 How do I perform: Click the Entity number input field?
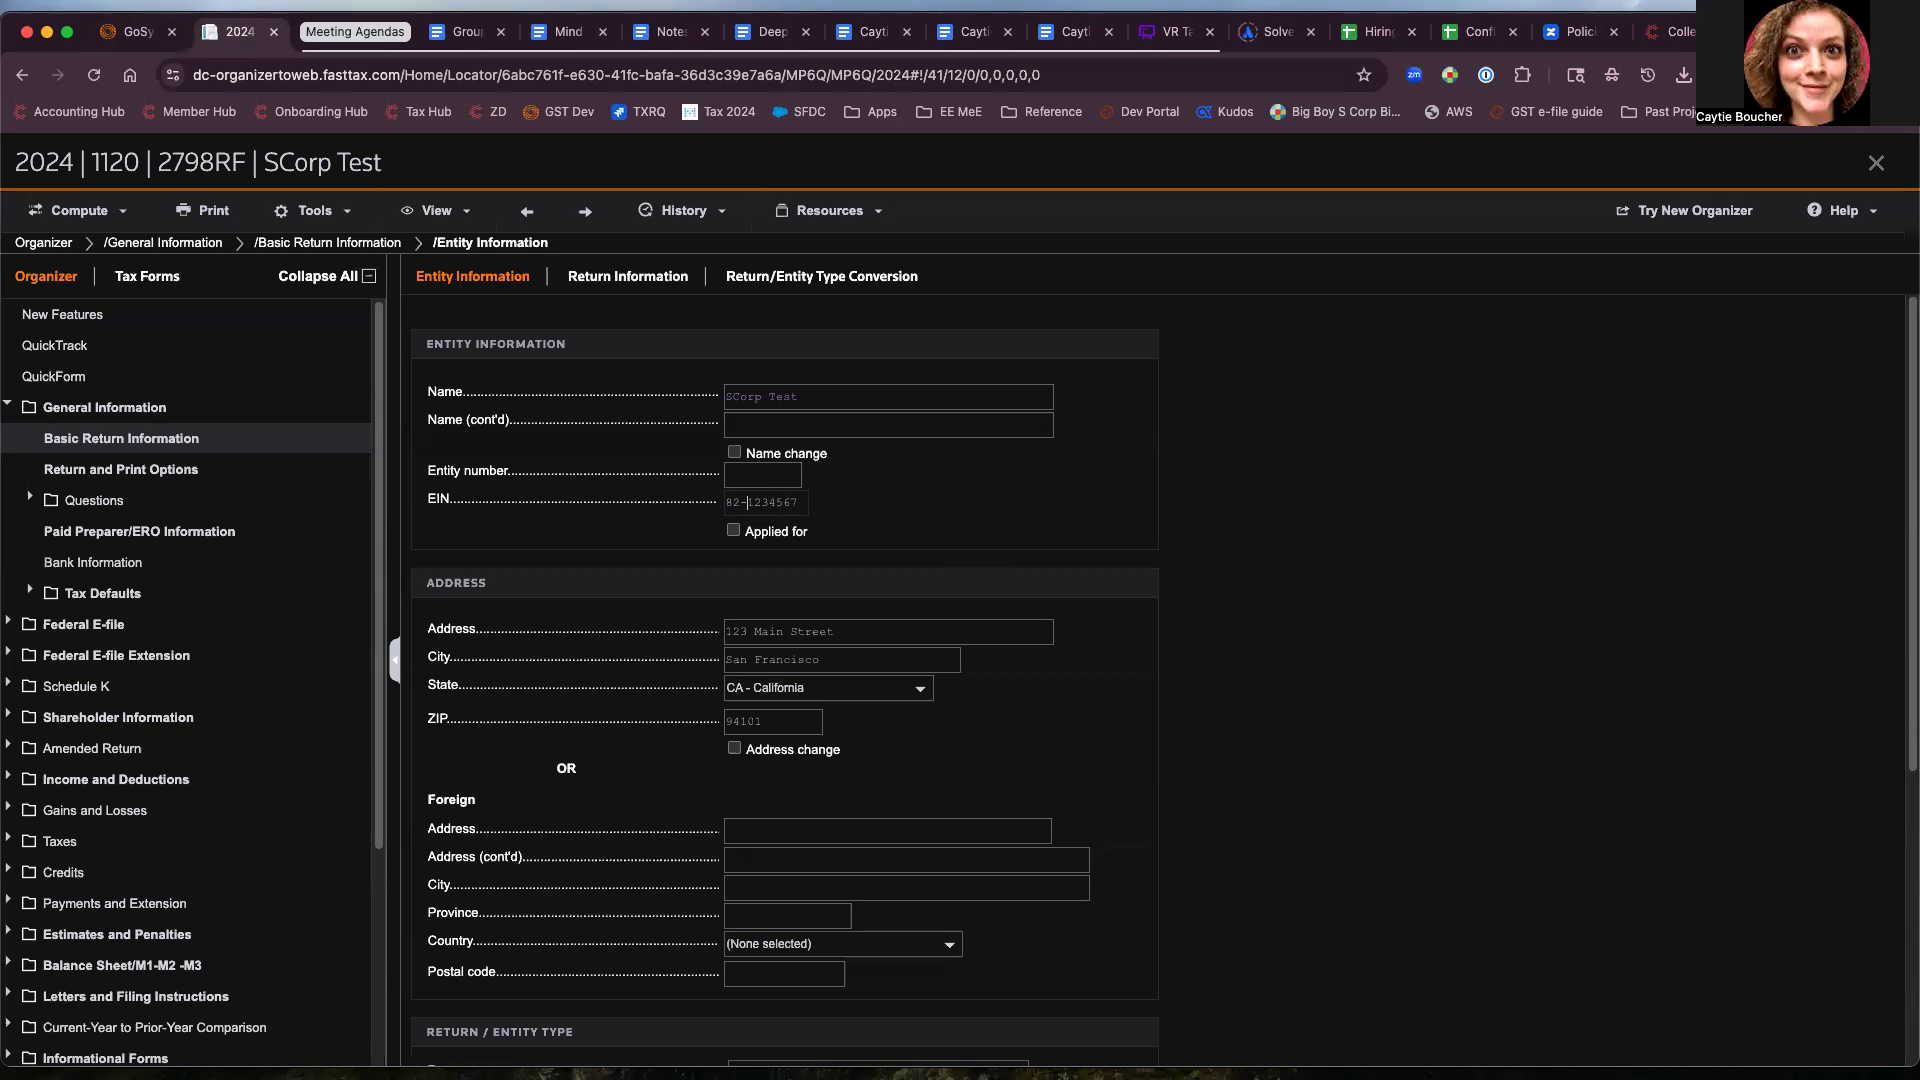tap(762, 475)
